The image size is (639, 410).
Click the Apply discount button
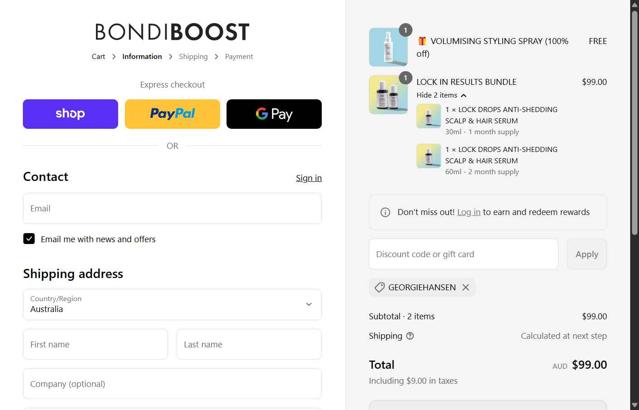click(587, 254)
